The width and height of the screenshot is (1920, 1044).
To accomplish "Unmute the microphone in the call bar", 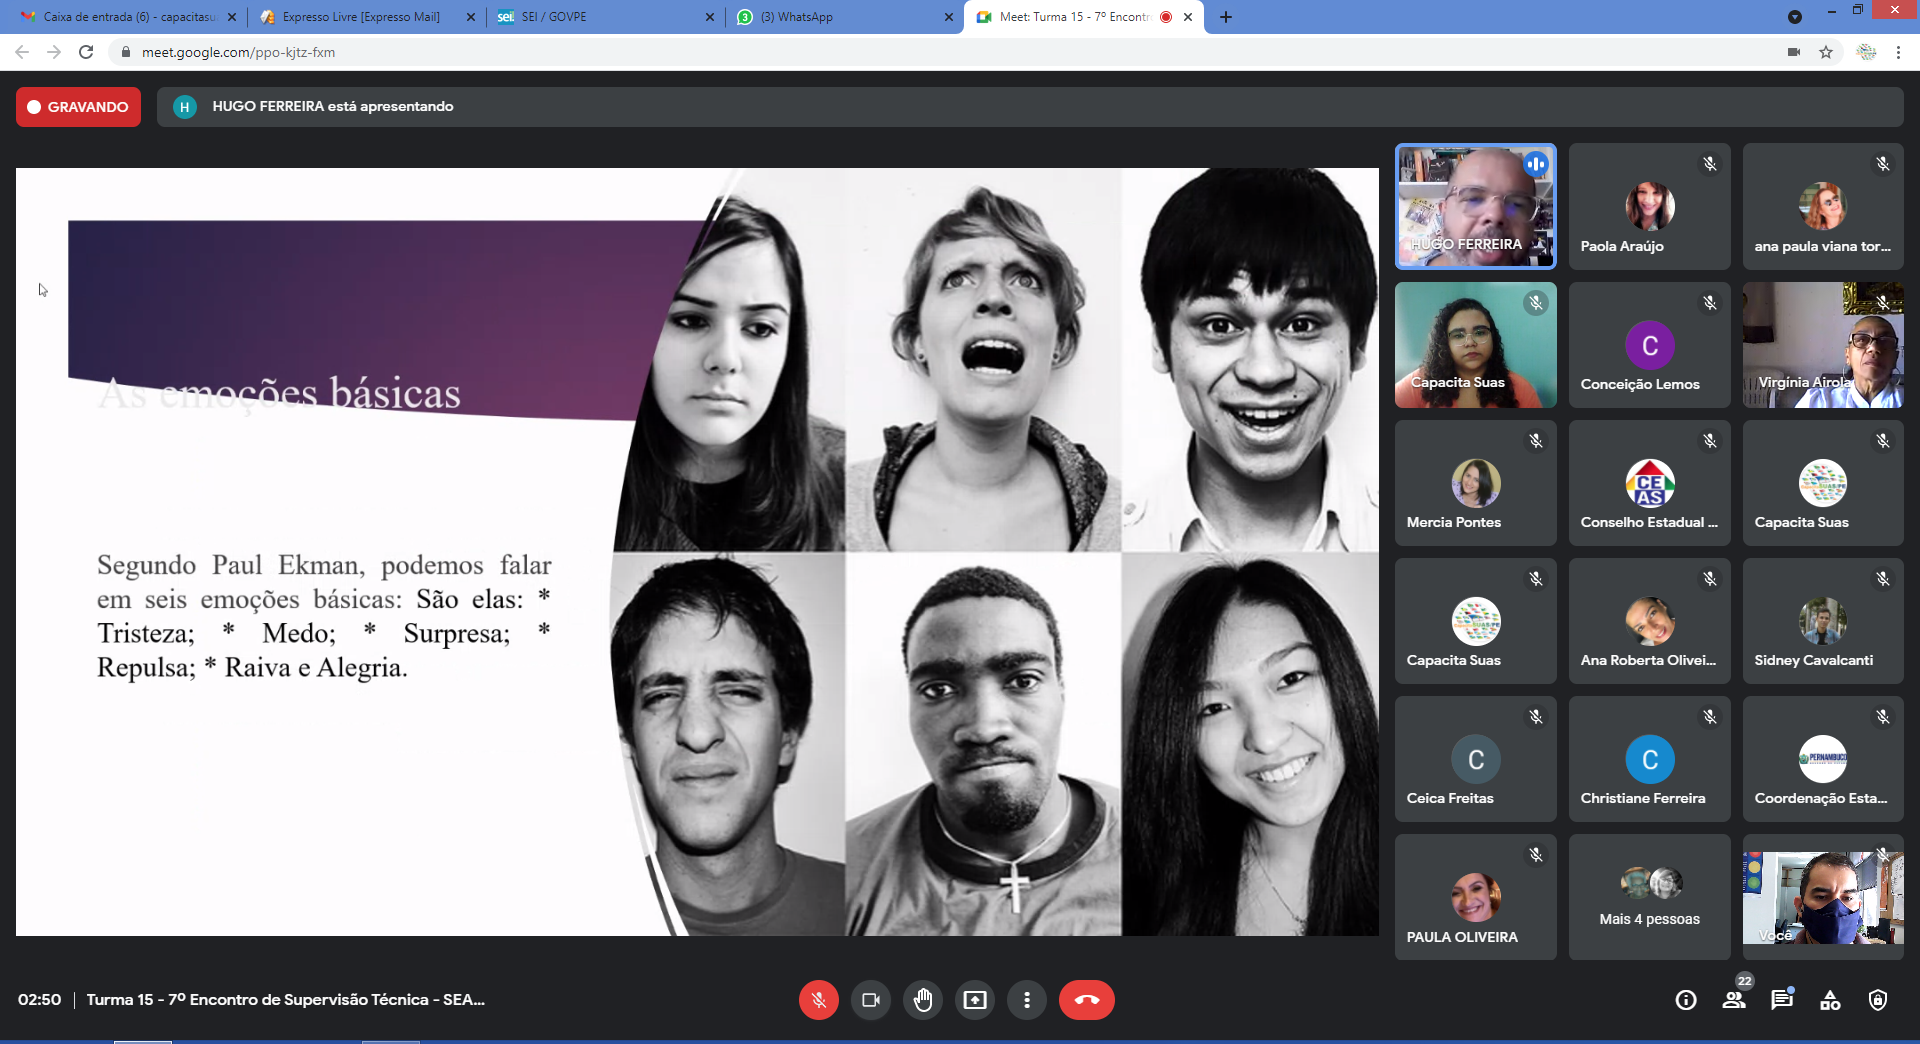I will (x=818, y=1000).
